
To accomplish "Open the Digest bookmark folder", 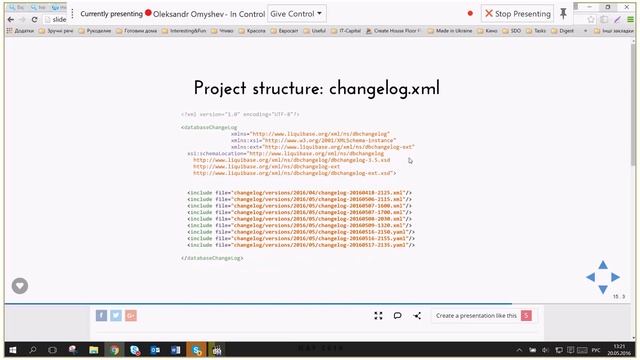I will coord(562,31).
